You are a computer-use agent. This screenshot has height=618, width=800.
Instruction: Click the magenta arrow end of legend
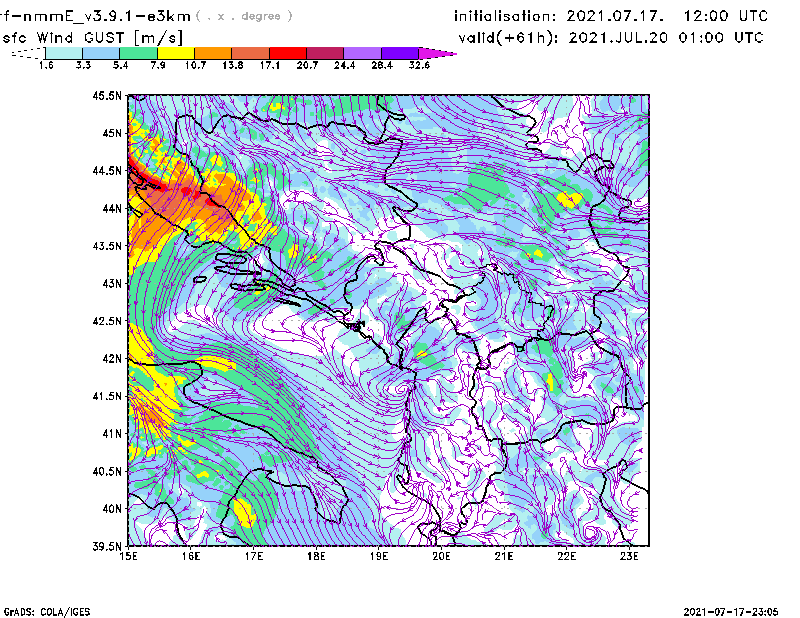click(x=437, y=53)
